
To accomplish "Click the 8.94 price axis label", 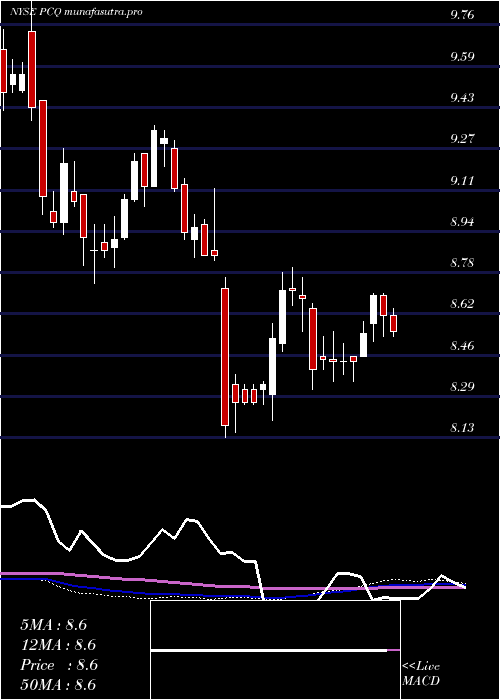I will click(x=462, y=222).
